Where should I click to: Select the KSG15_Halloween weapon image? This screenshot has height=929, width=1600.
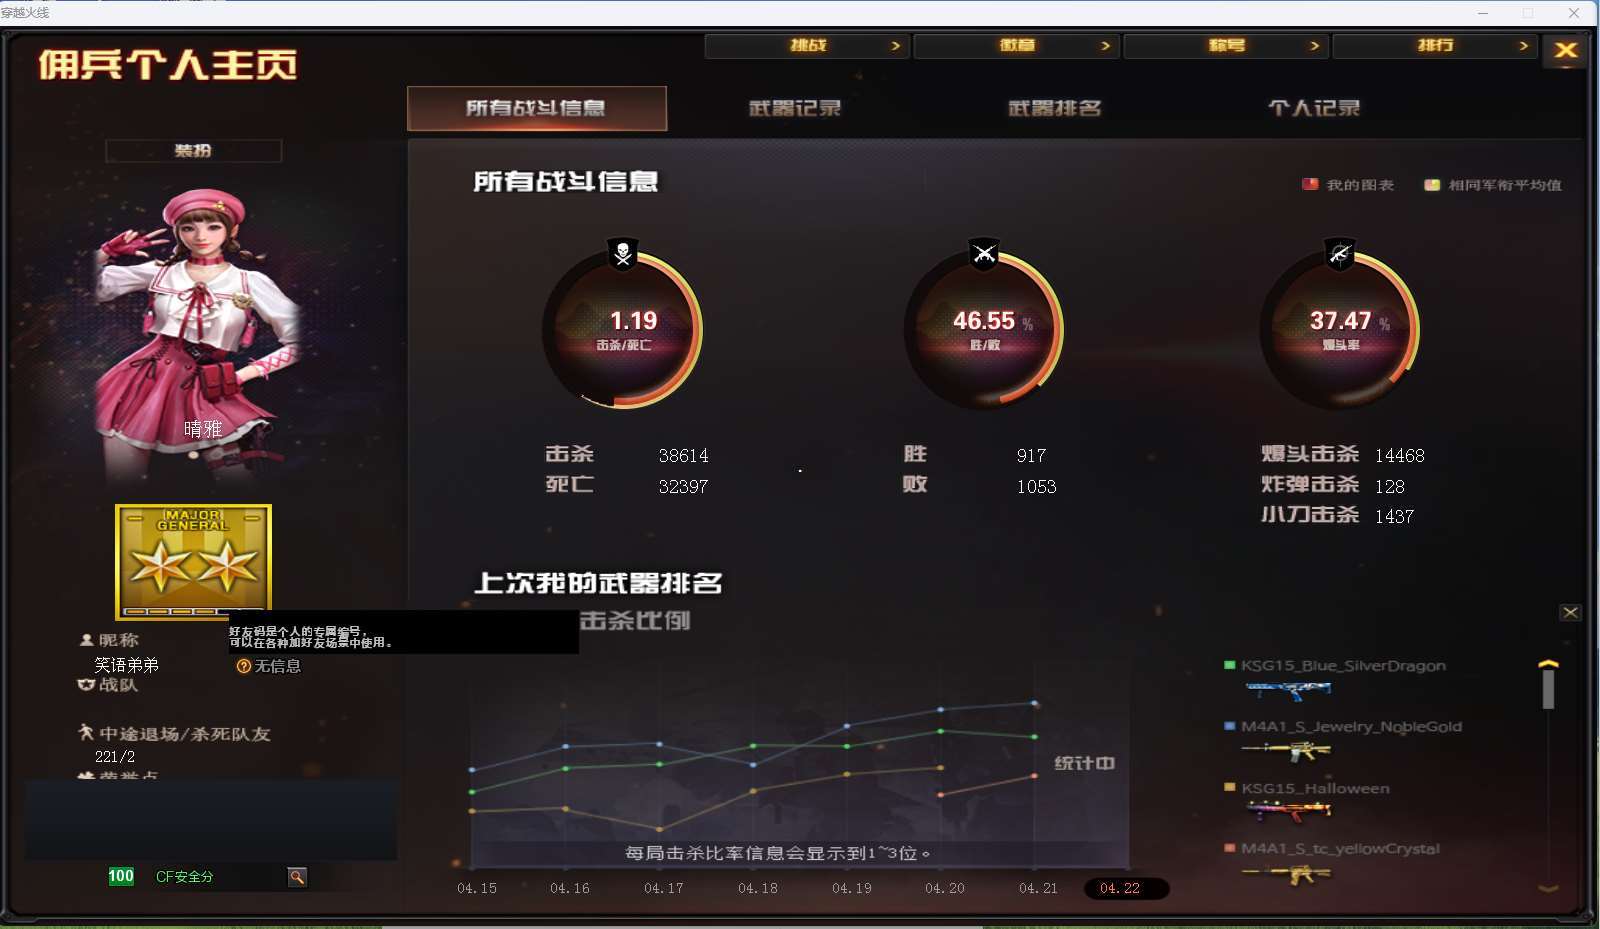click(1288, 811)
